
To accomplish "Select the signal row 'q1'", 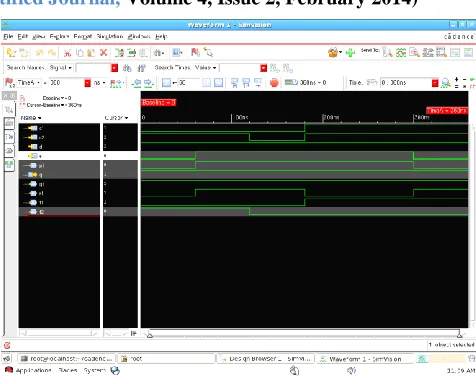I will [59, 184].
